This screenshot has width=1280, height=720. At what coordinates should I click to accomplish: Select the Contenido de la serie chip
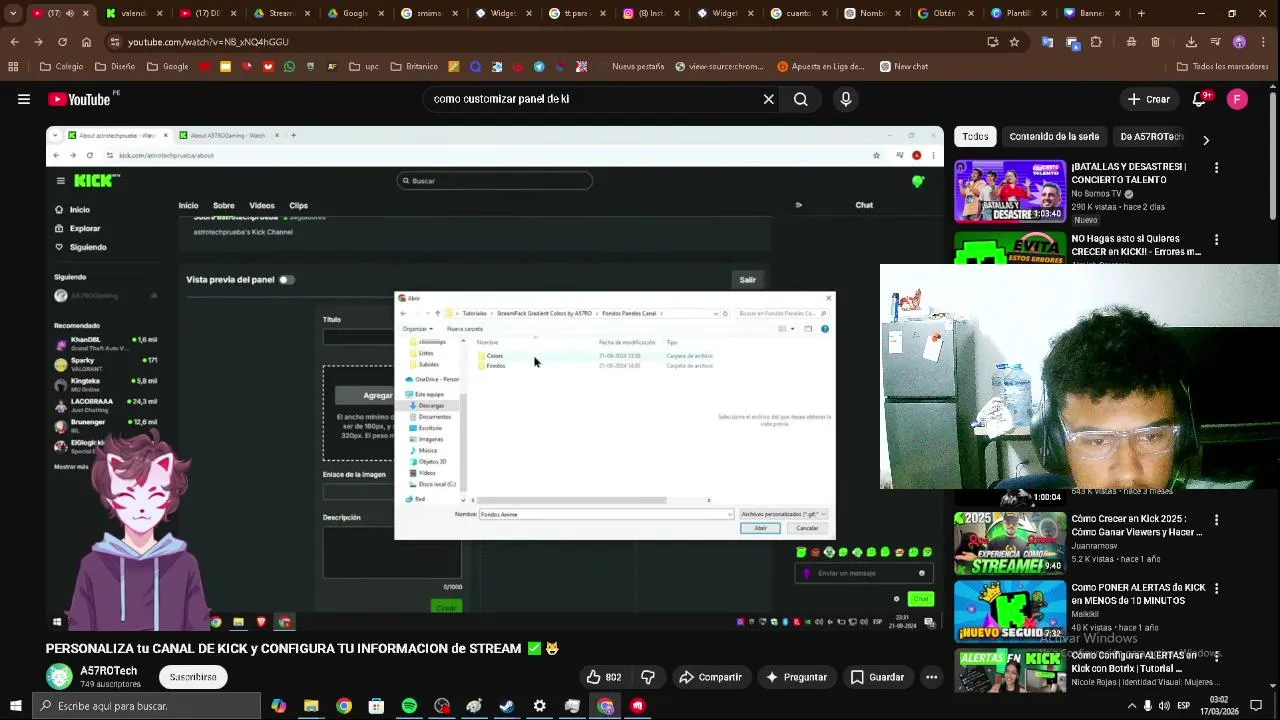[1054, 137]
